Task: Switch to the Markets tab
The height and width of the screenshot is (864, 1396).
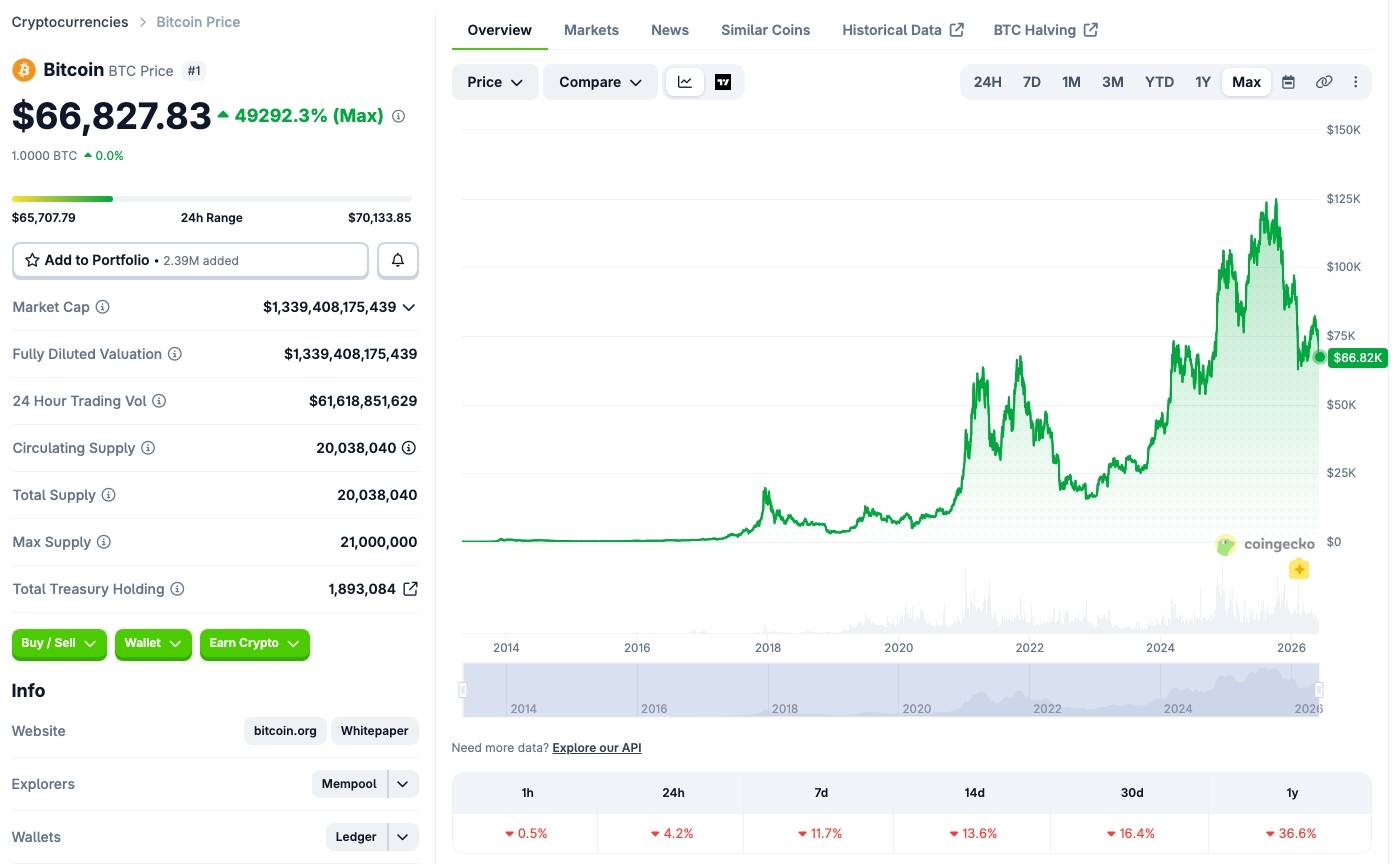Action: pos(591,30)
